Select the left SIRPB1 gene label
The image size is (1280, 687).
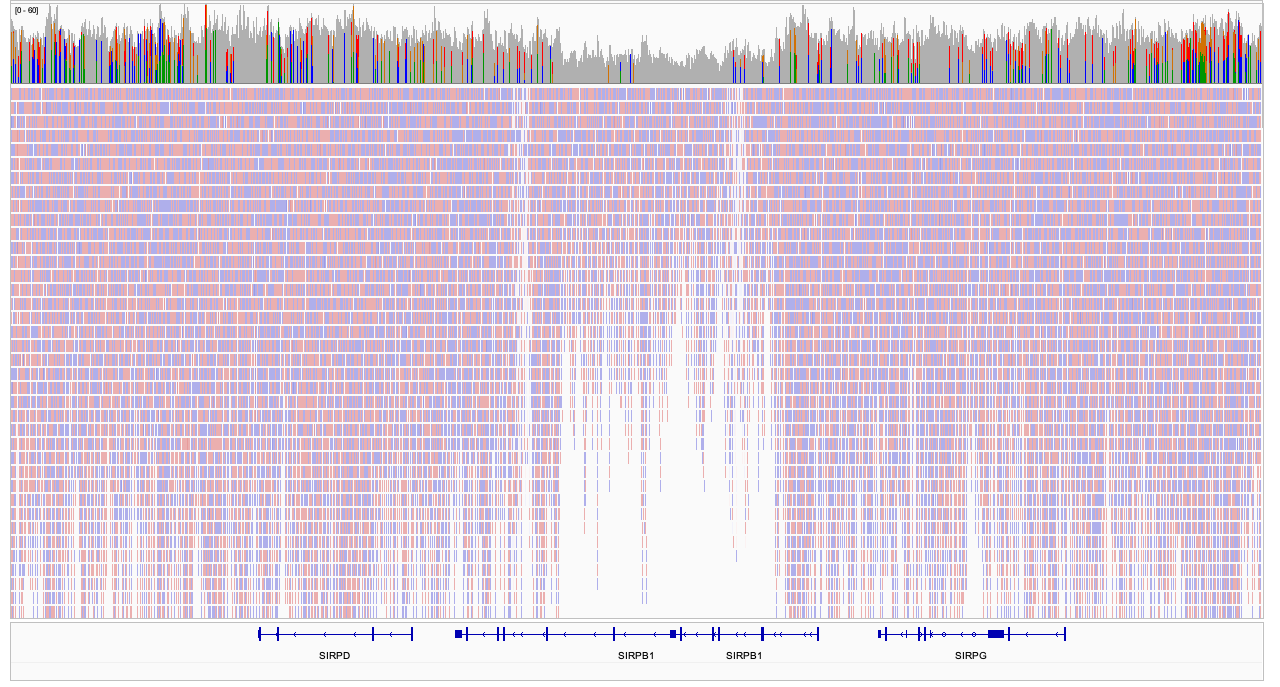(x=635, y=656)
